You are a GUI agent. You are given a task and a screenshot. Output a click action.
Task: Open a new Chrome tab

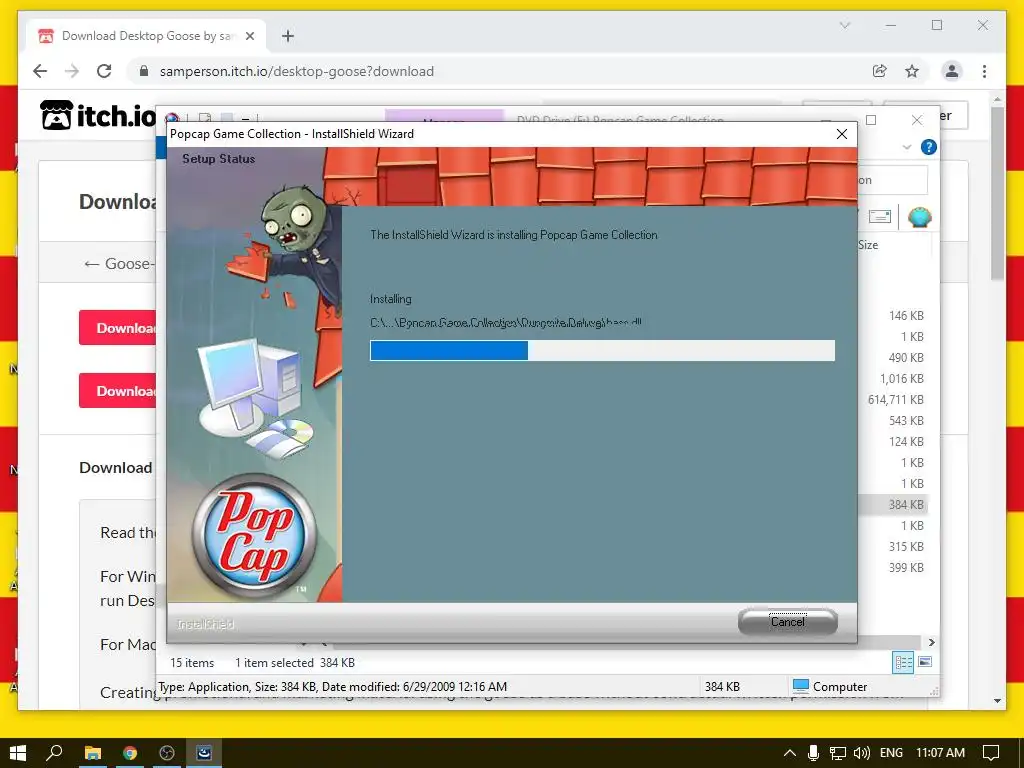pyautogui.click(x=287, y=36)
